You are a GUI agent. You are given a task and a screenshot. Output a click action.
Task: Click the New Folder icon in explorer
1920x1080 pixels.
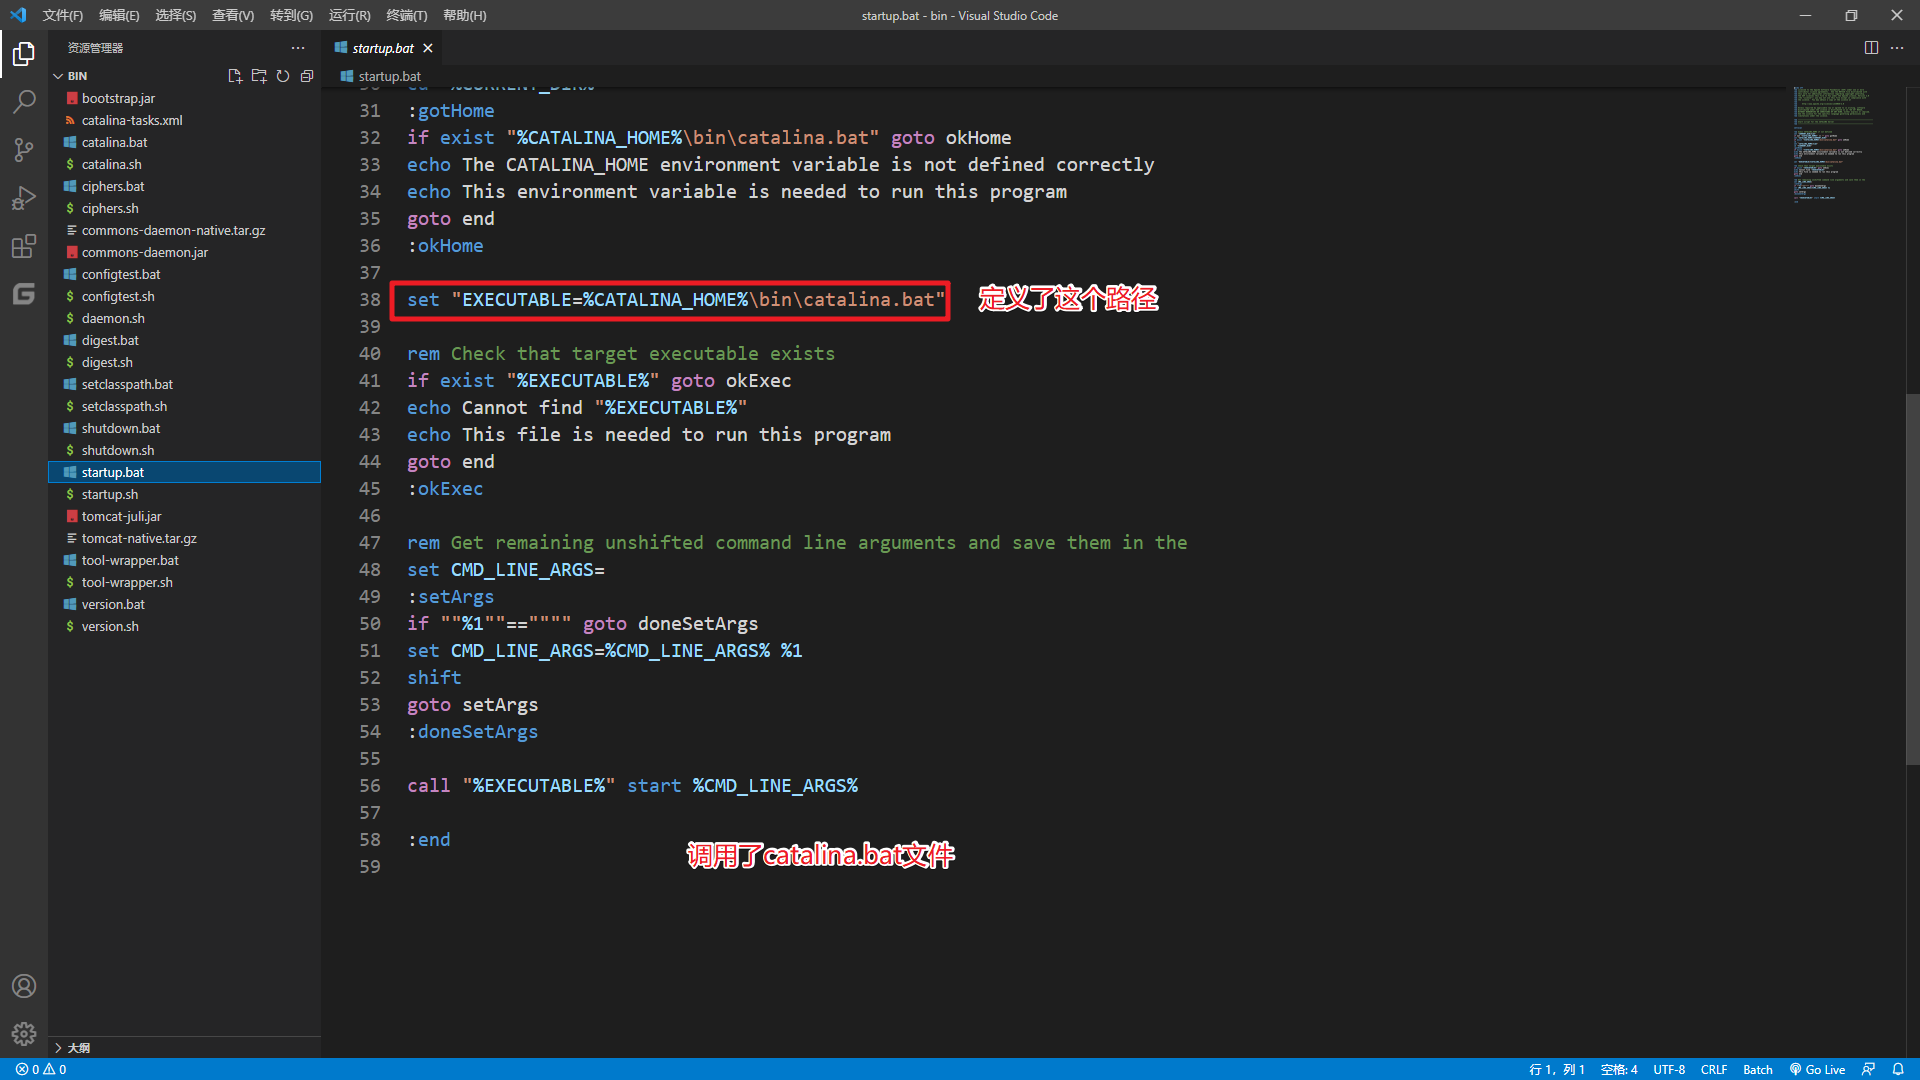[259, 76]
